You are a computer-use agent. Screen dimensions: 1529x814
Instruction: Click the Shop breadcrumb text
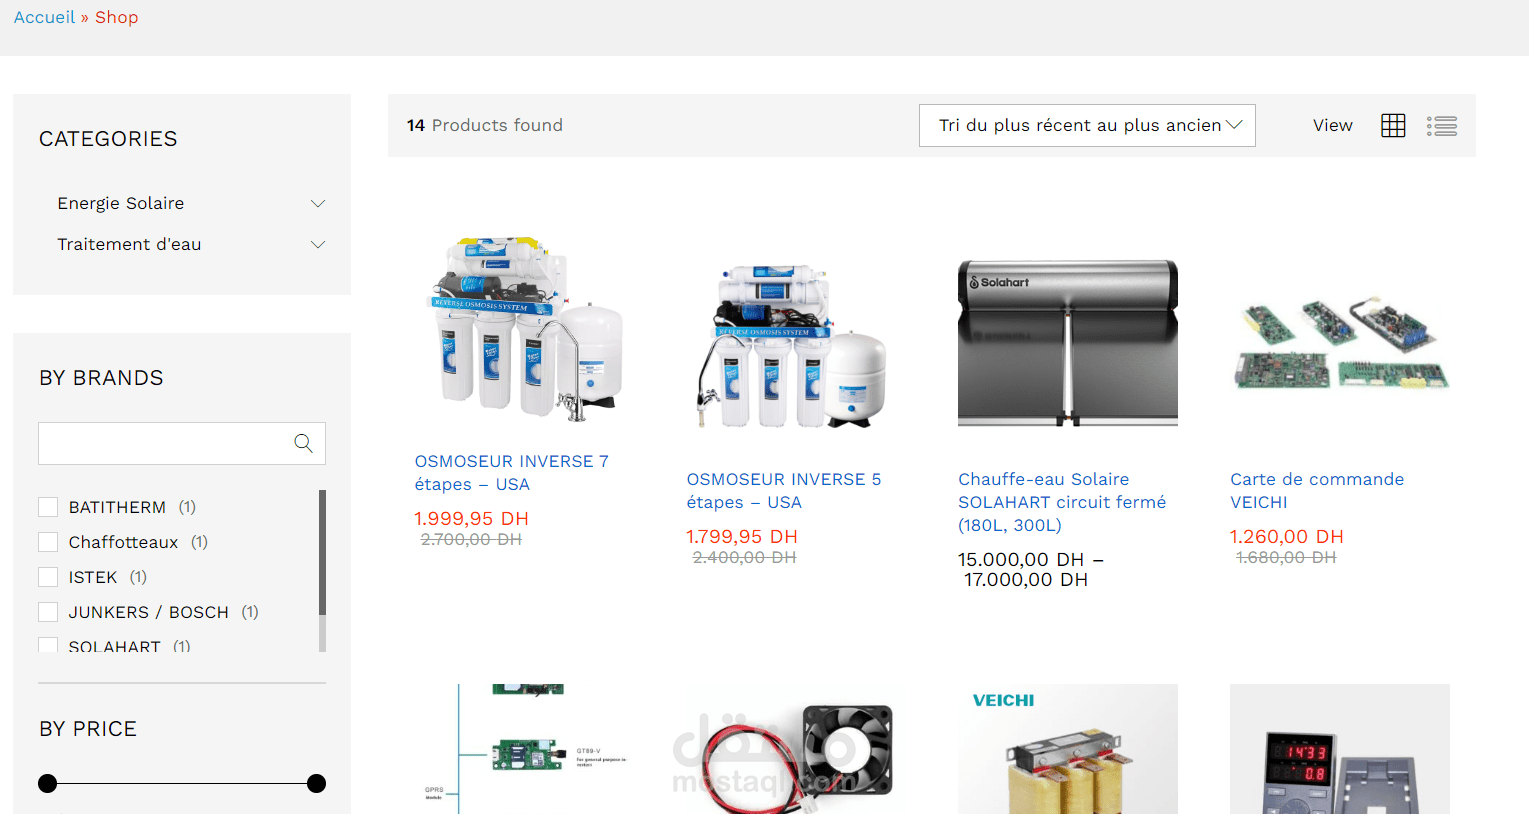pos(116,17)
